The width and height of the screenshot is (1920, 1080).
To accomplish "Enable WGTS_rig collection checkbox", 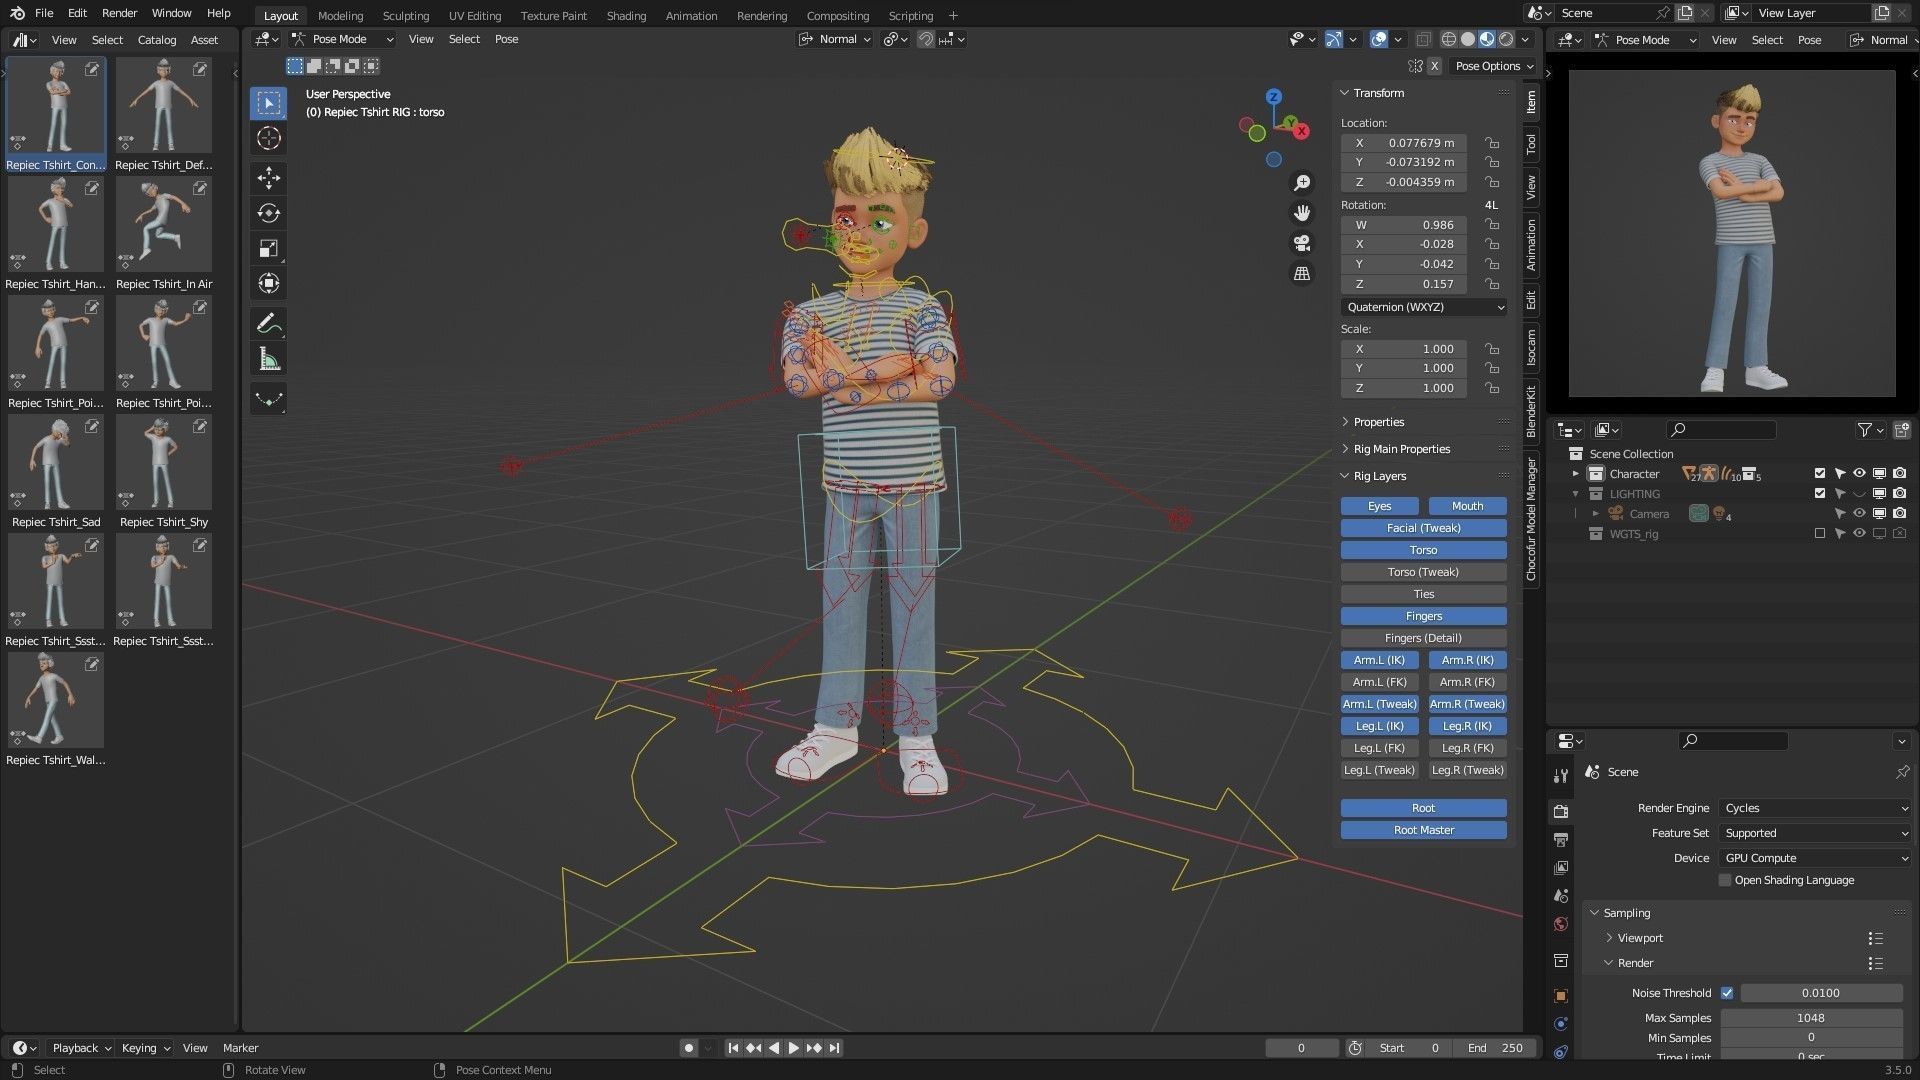I will 1820,534.
